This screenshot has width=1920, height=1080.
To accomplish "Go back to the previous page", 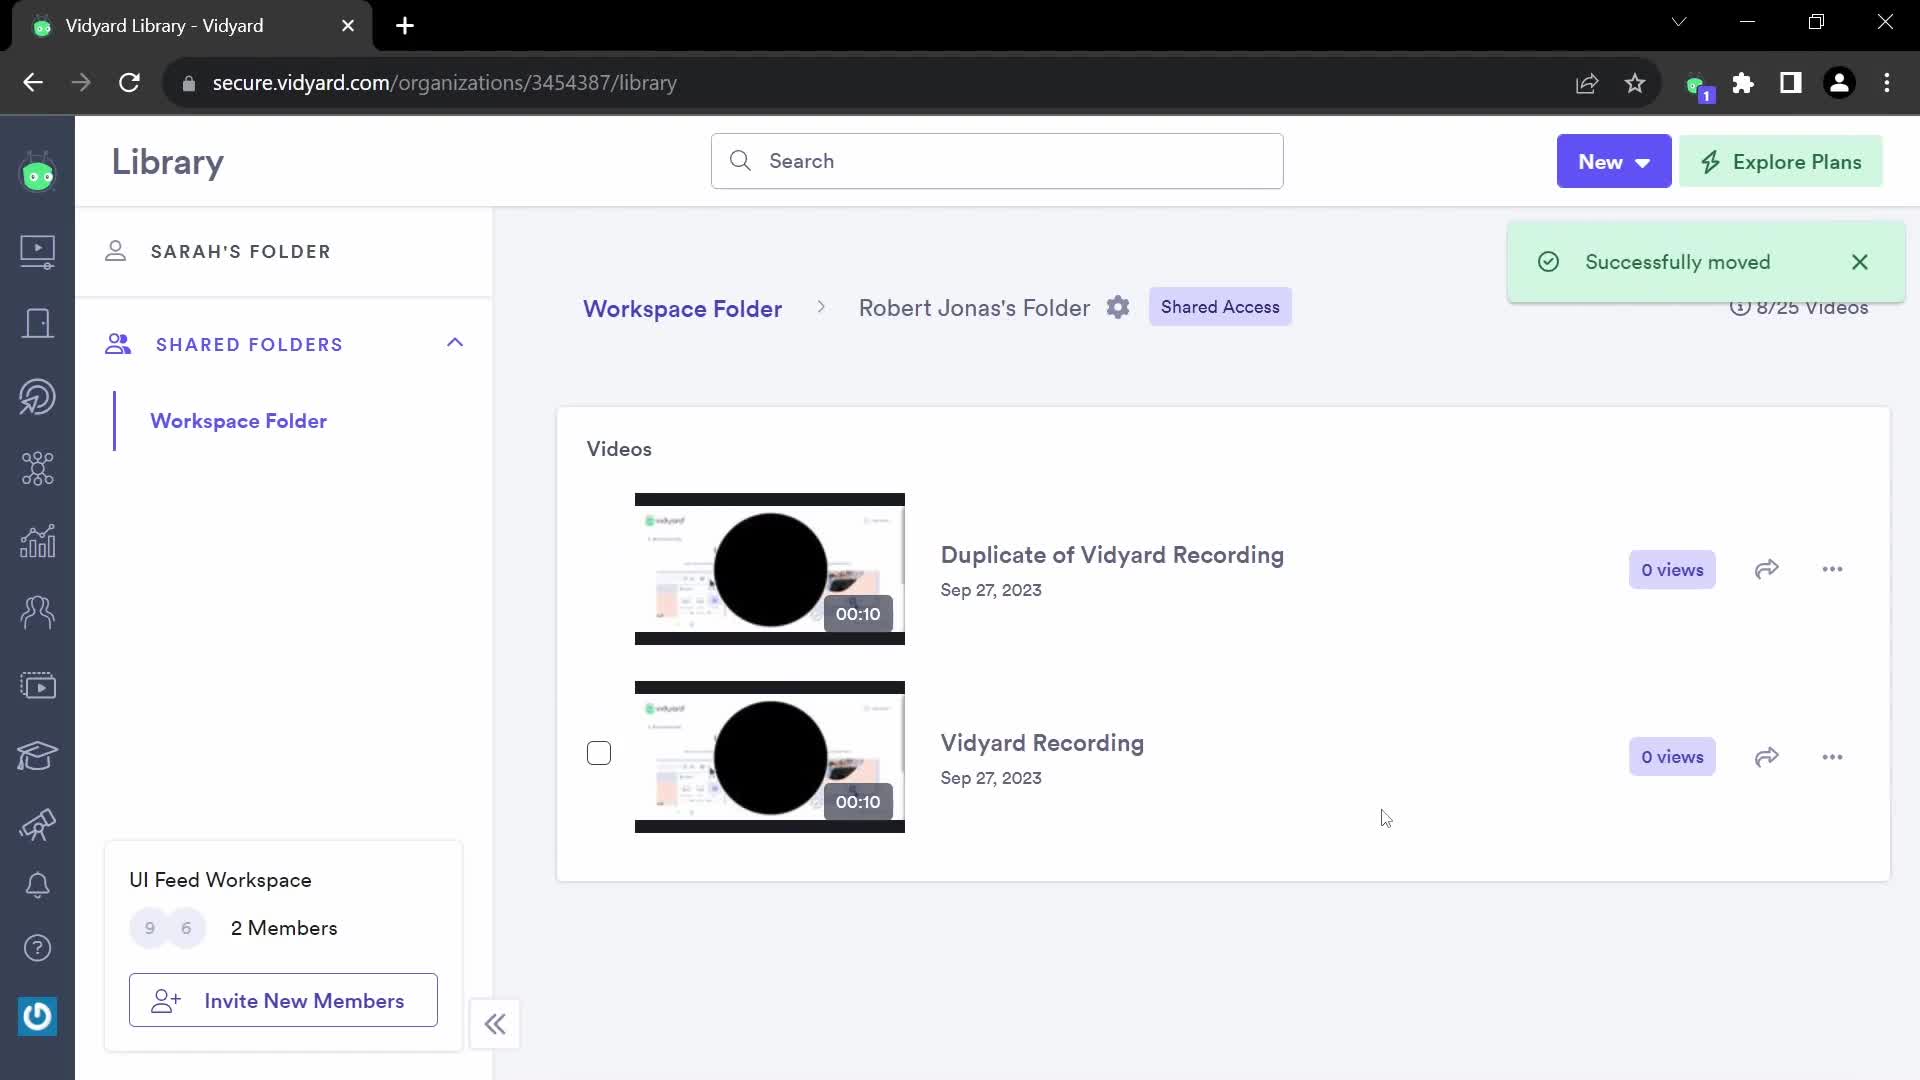I will 33,83.
